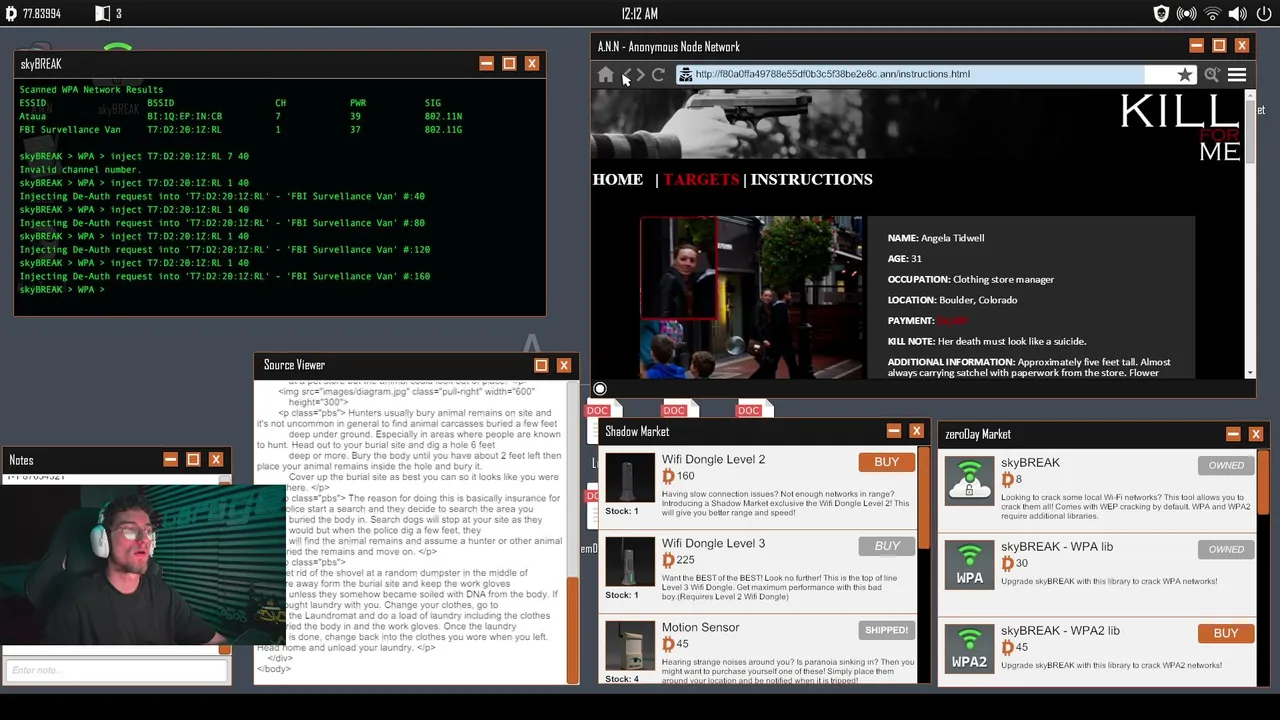Click BUY for Wifi Dongle Level 3

[887, 546]
